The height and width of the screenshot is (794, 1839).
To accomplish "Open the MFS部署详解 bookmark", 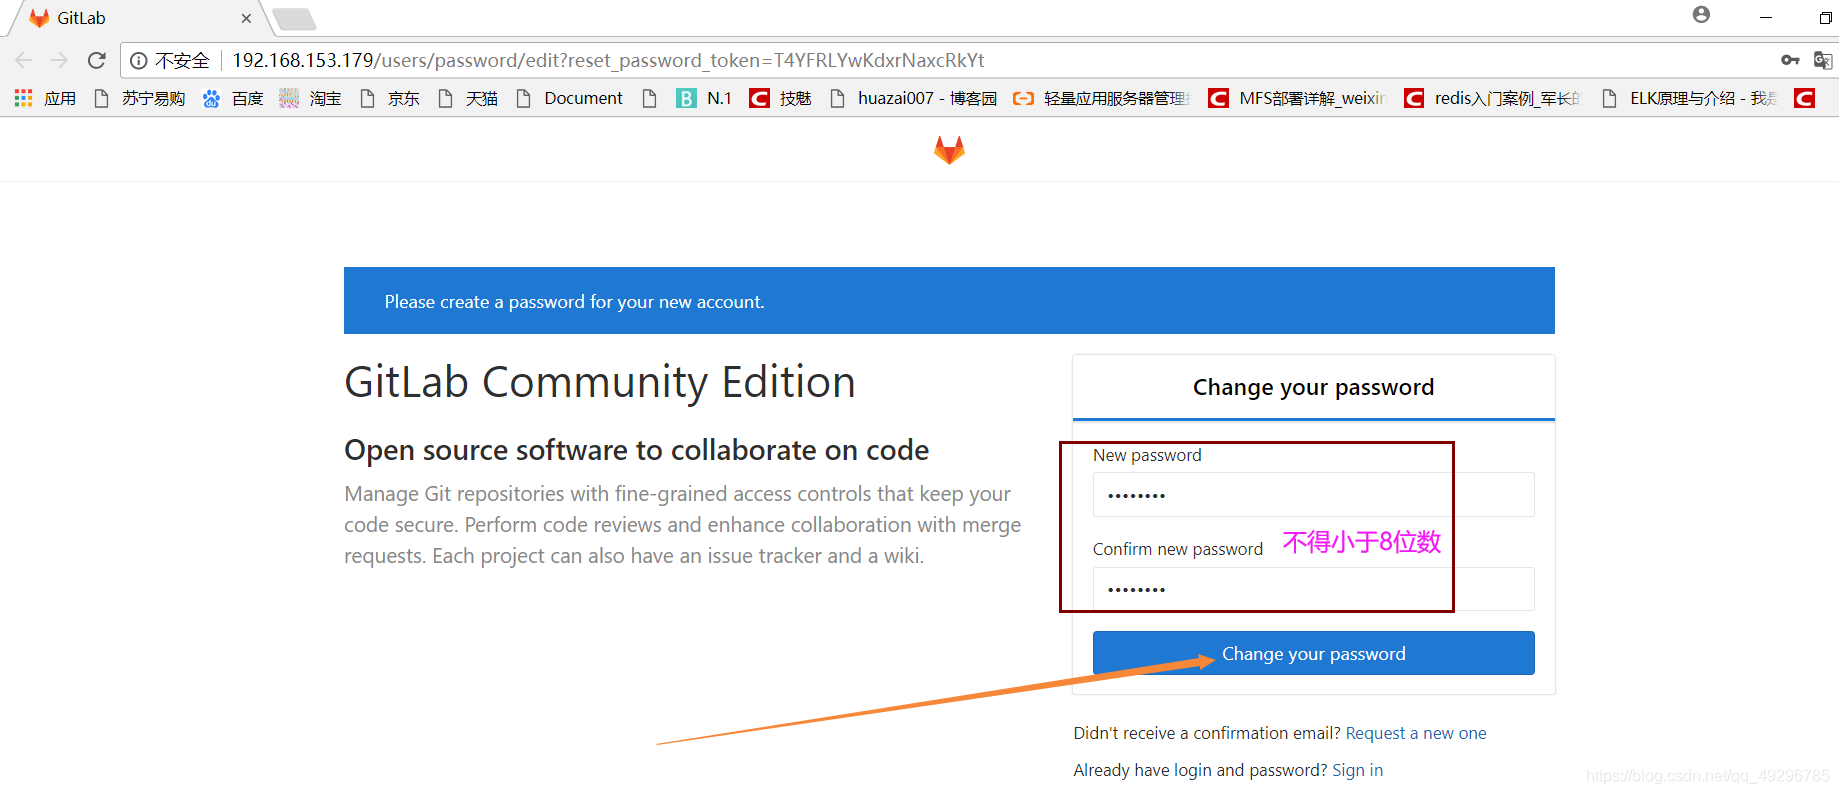I will click(1296, 98).
